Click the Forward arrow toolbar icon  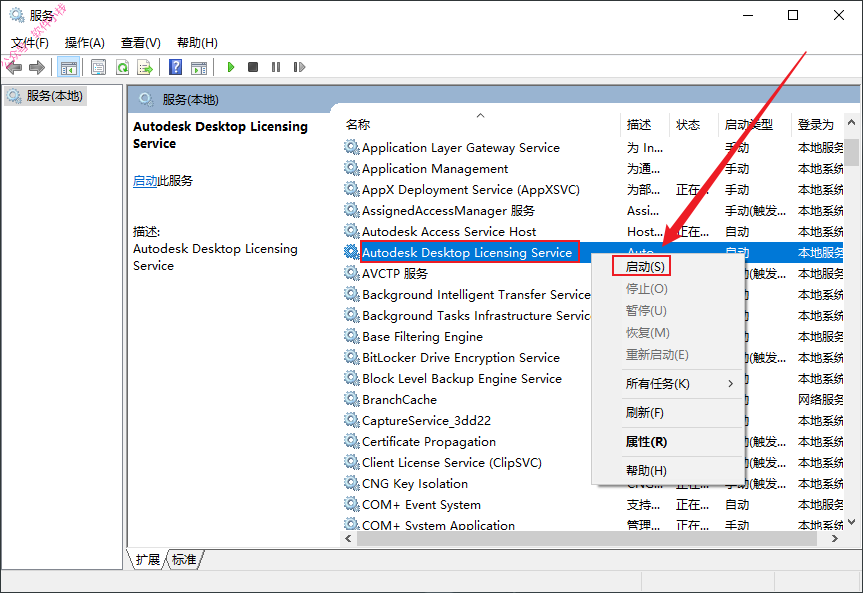[37, 67]
